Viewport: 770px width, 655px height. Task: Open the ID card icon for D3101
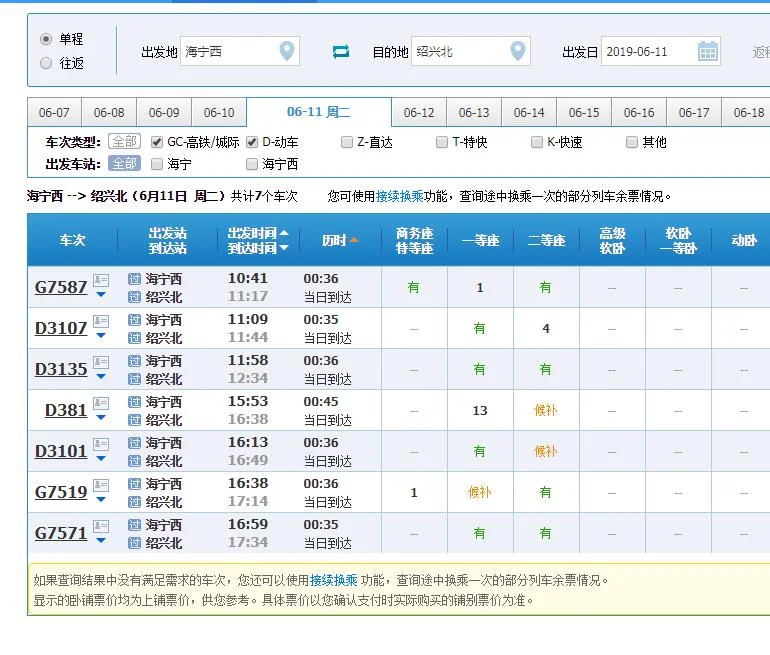pos(101,444)
